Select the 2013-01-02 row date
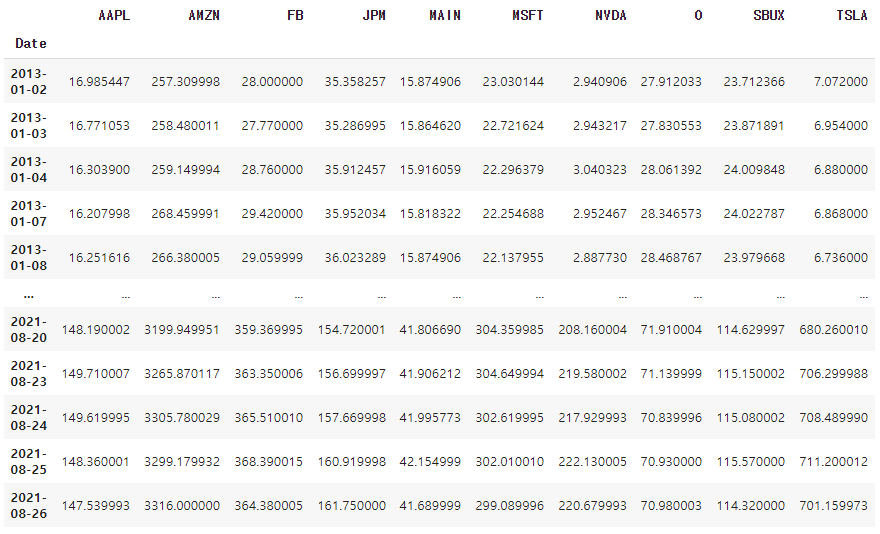 click(x=29, y=81)
